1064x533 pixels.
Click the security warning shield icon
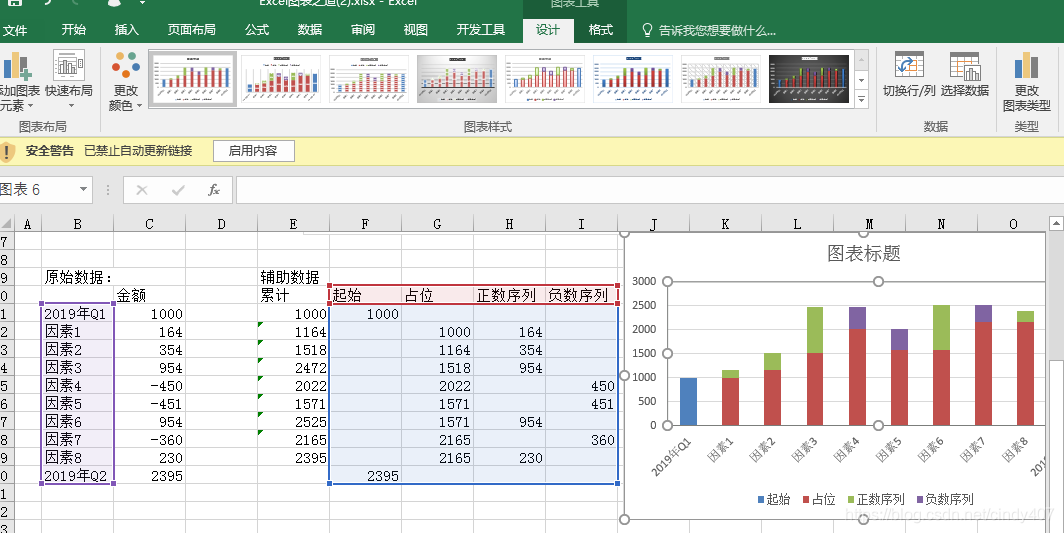click(7, 151)
